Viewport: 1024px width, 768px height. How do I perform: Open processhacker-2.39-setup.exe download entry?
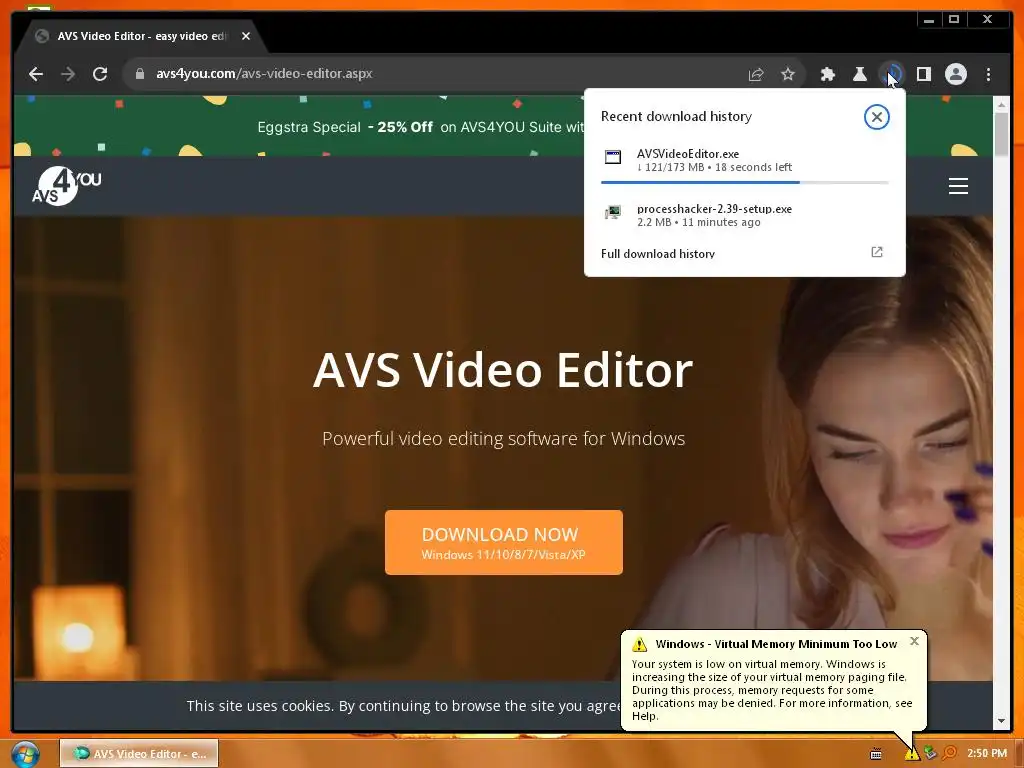(x=744, y=215)
